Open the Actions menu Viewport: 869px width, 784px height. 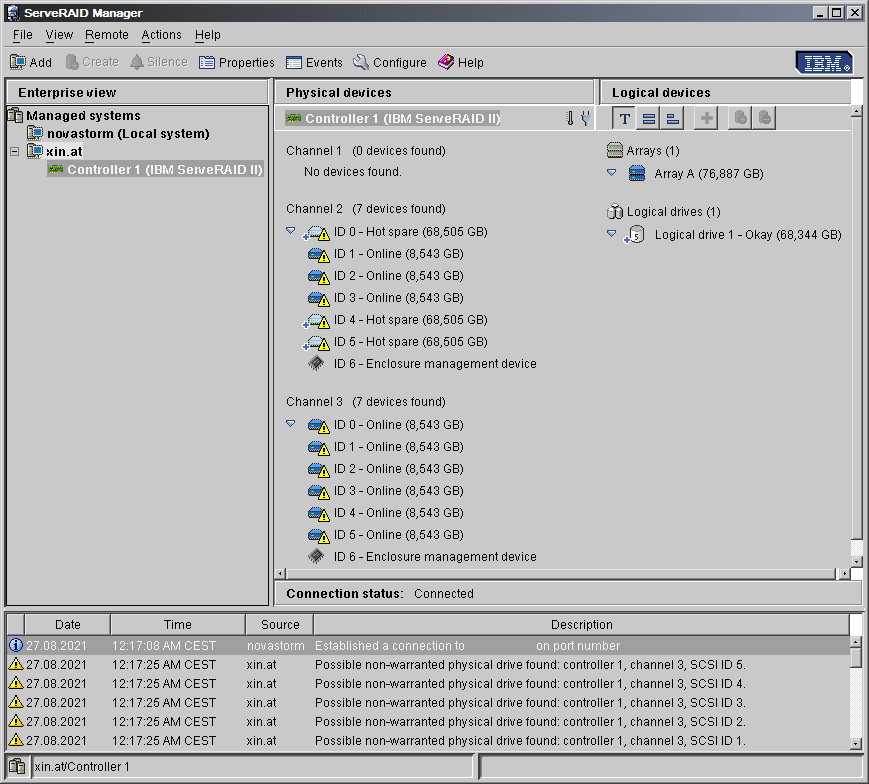pyautogui.click(x=161, y=35)
